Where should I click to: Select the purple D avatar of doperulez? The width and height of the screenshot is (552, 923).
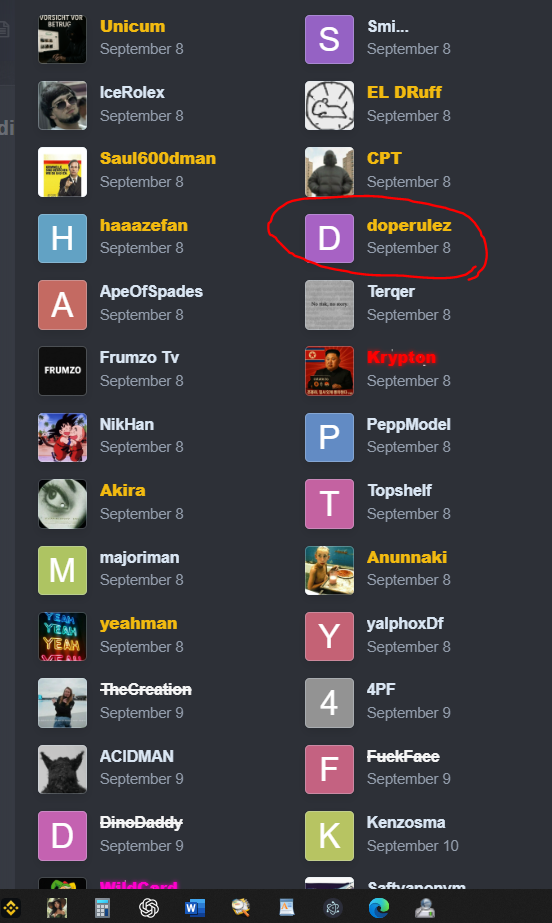pos(330,238)
